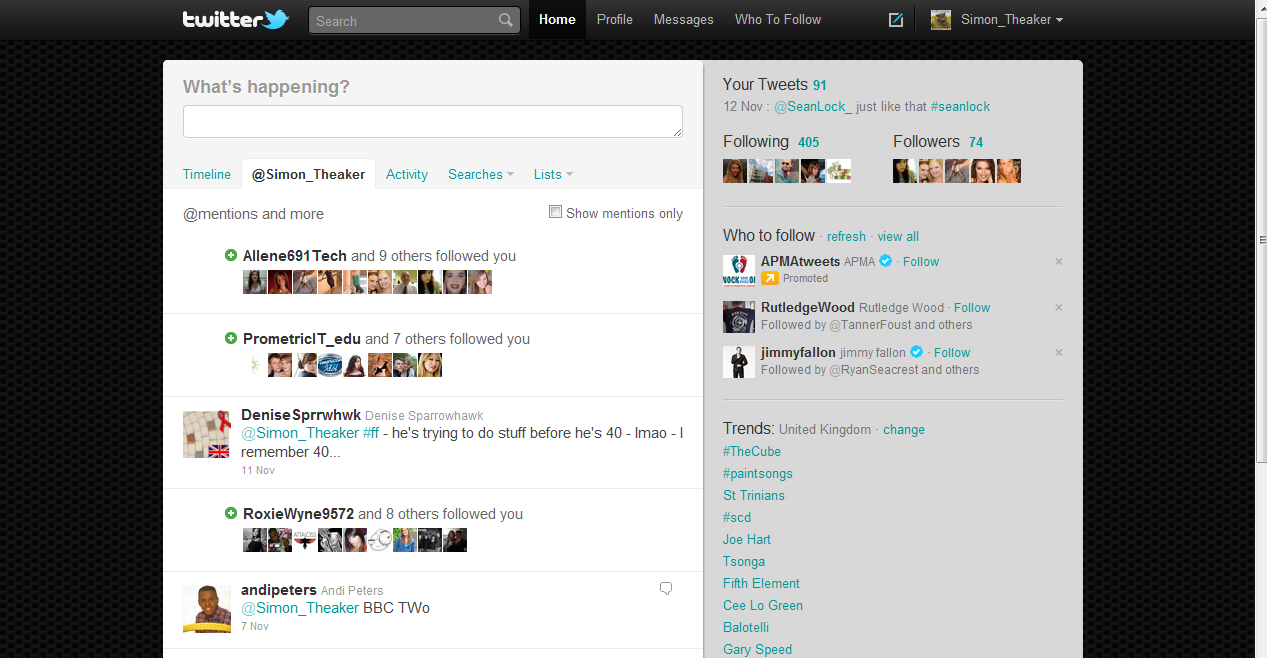
Task: Click APMAtweets avatar in Who to follow
Action: click(x=739, y=271)
